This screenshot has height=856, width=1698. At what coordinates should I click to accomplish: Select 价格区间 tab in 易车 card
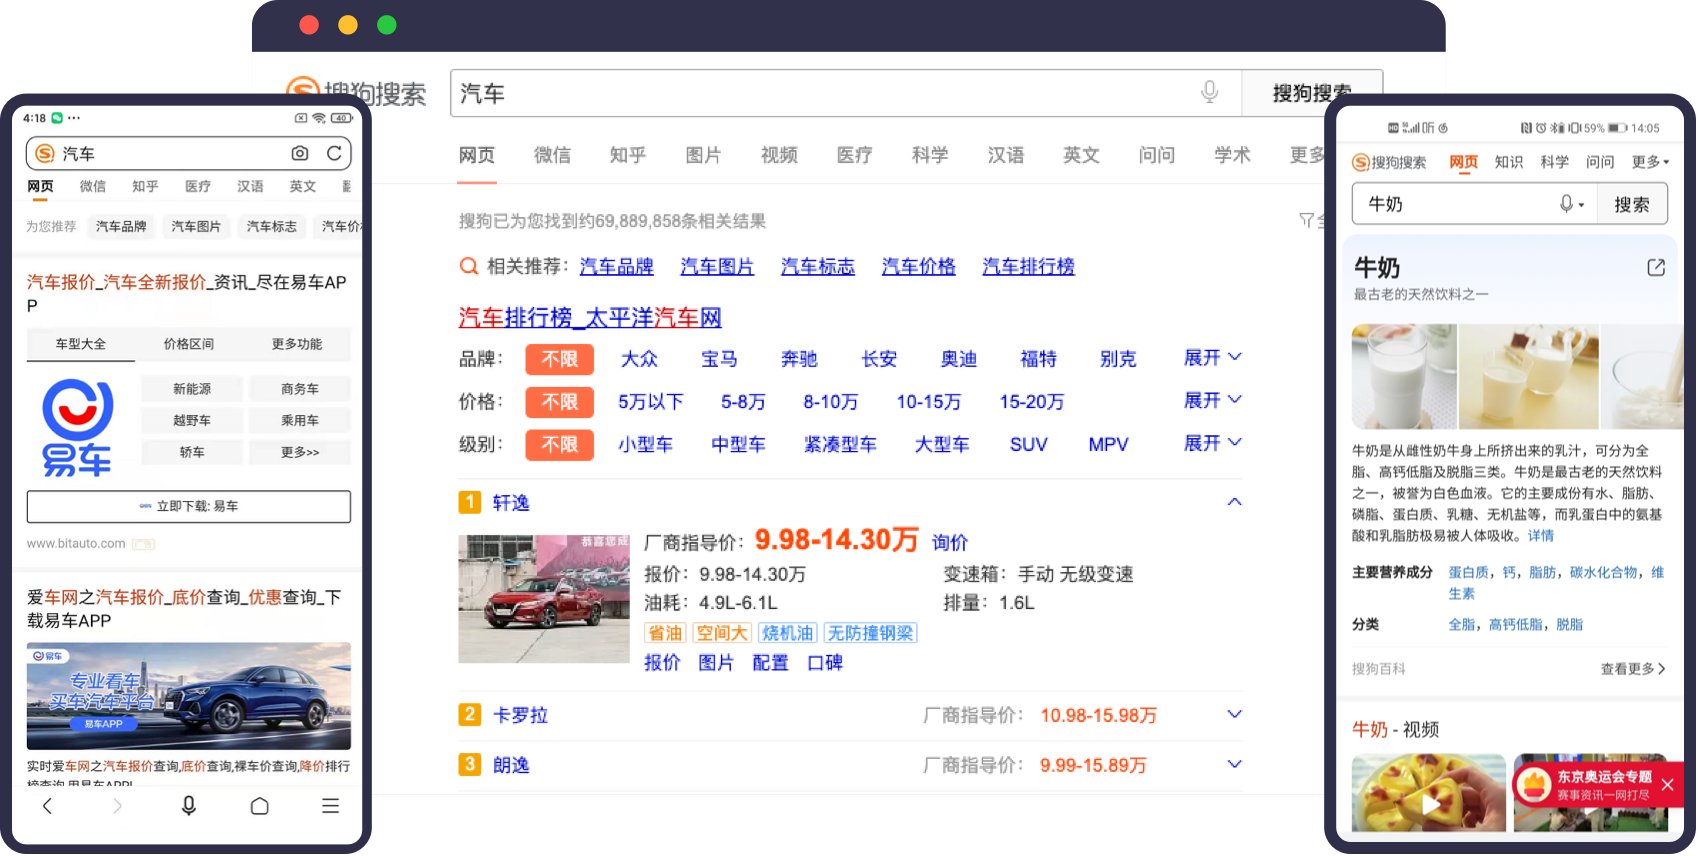click(189, 344)
